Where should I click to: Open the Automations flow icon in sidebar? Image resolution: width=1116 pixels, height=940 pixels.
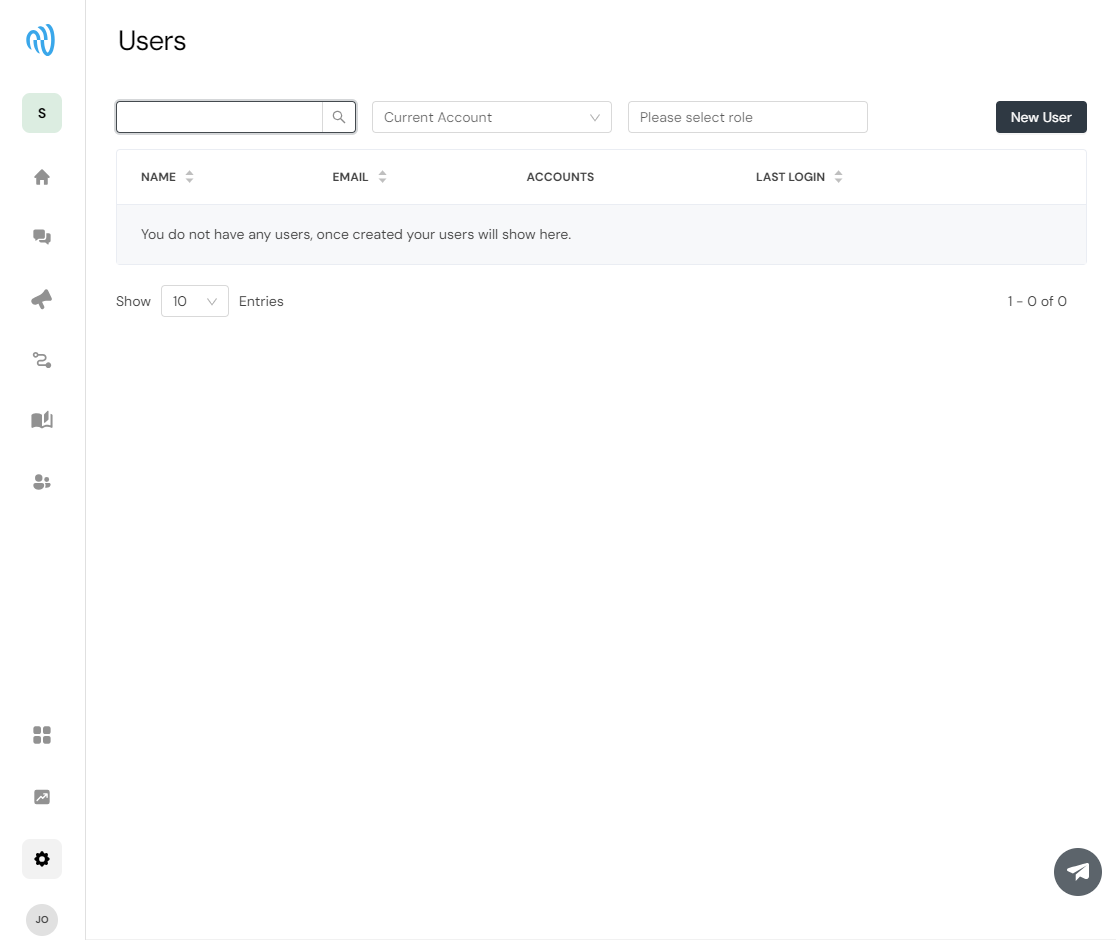[x=42, y=360]
